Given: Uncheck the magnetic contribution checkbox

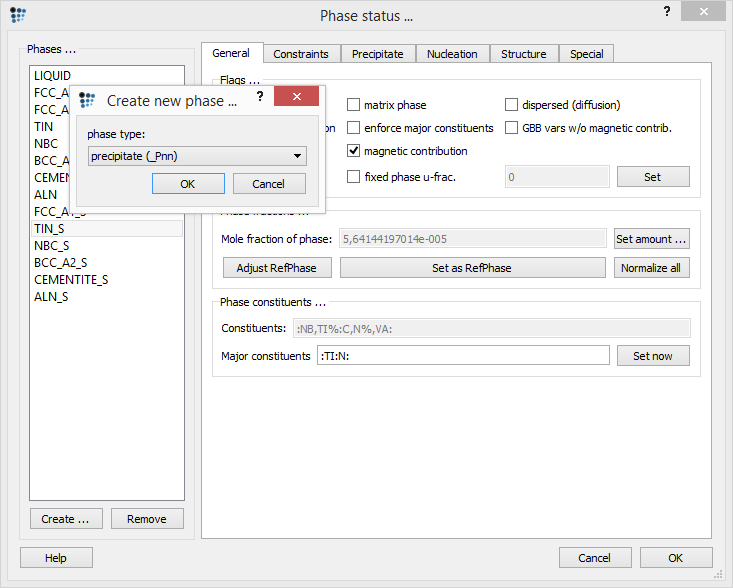Looking at the screenshot, I should pos(354,151).
